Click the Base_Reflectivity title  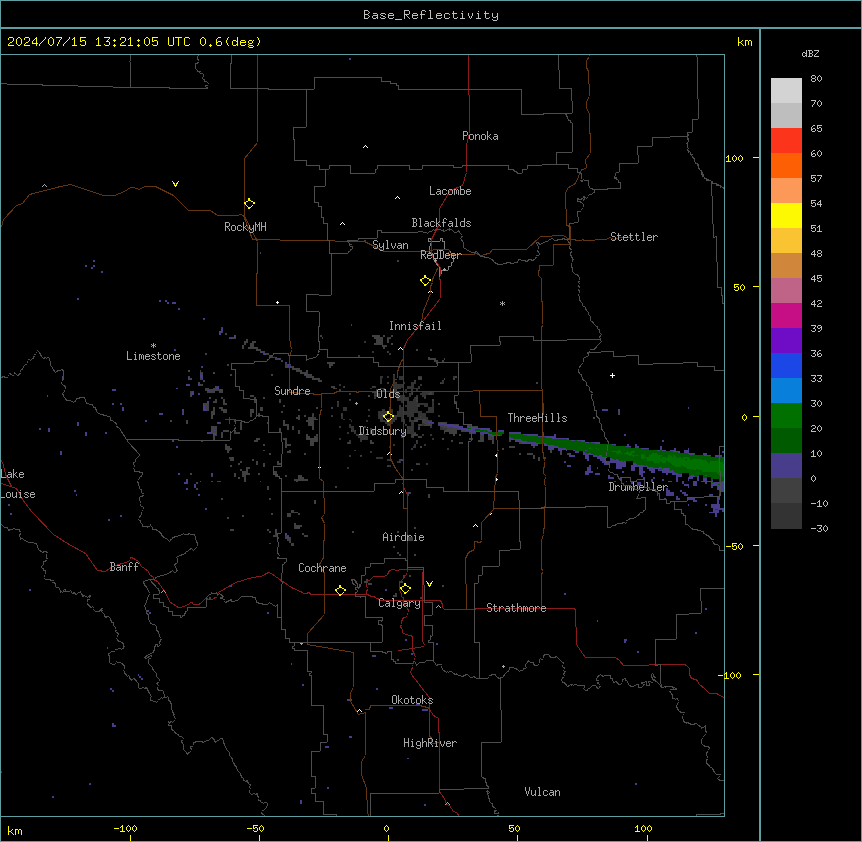coord(430,15)
